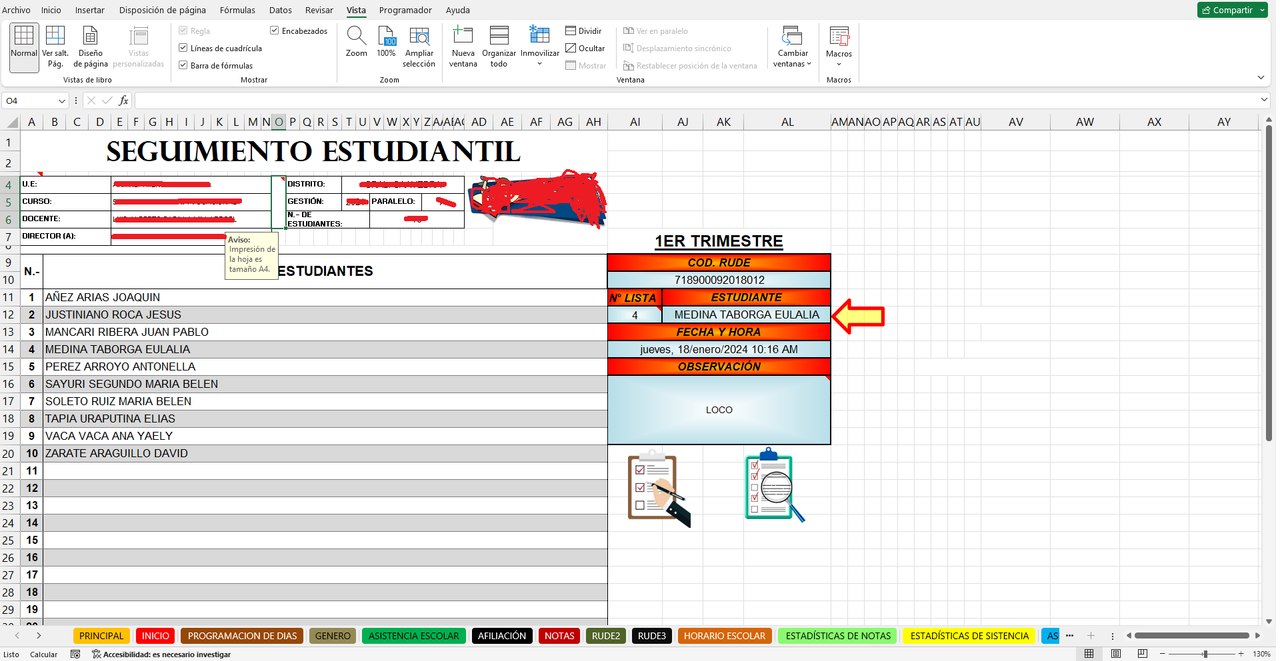Click the 130% zoom level
Screen dimensions: 1280x661
point(1263,654)
